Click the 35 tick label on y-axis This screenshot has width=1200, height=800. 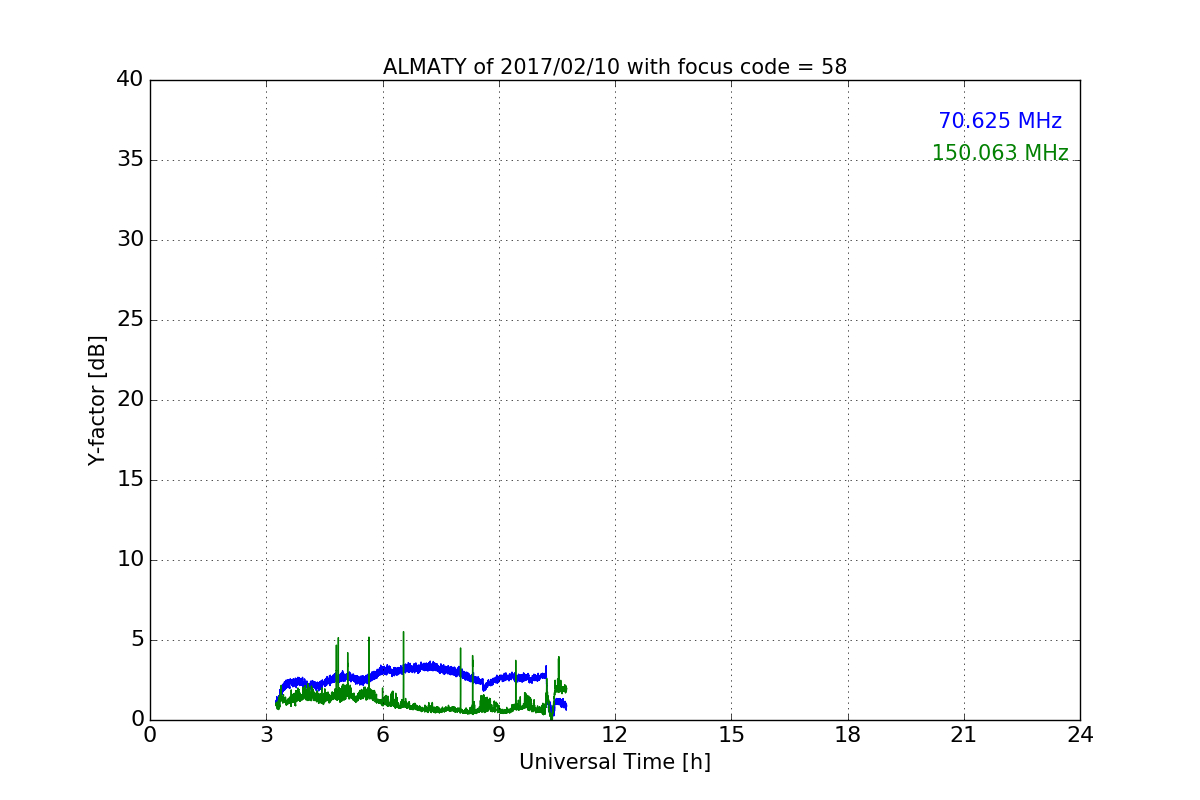130,160
